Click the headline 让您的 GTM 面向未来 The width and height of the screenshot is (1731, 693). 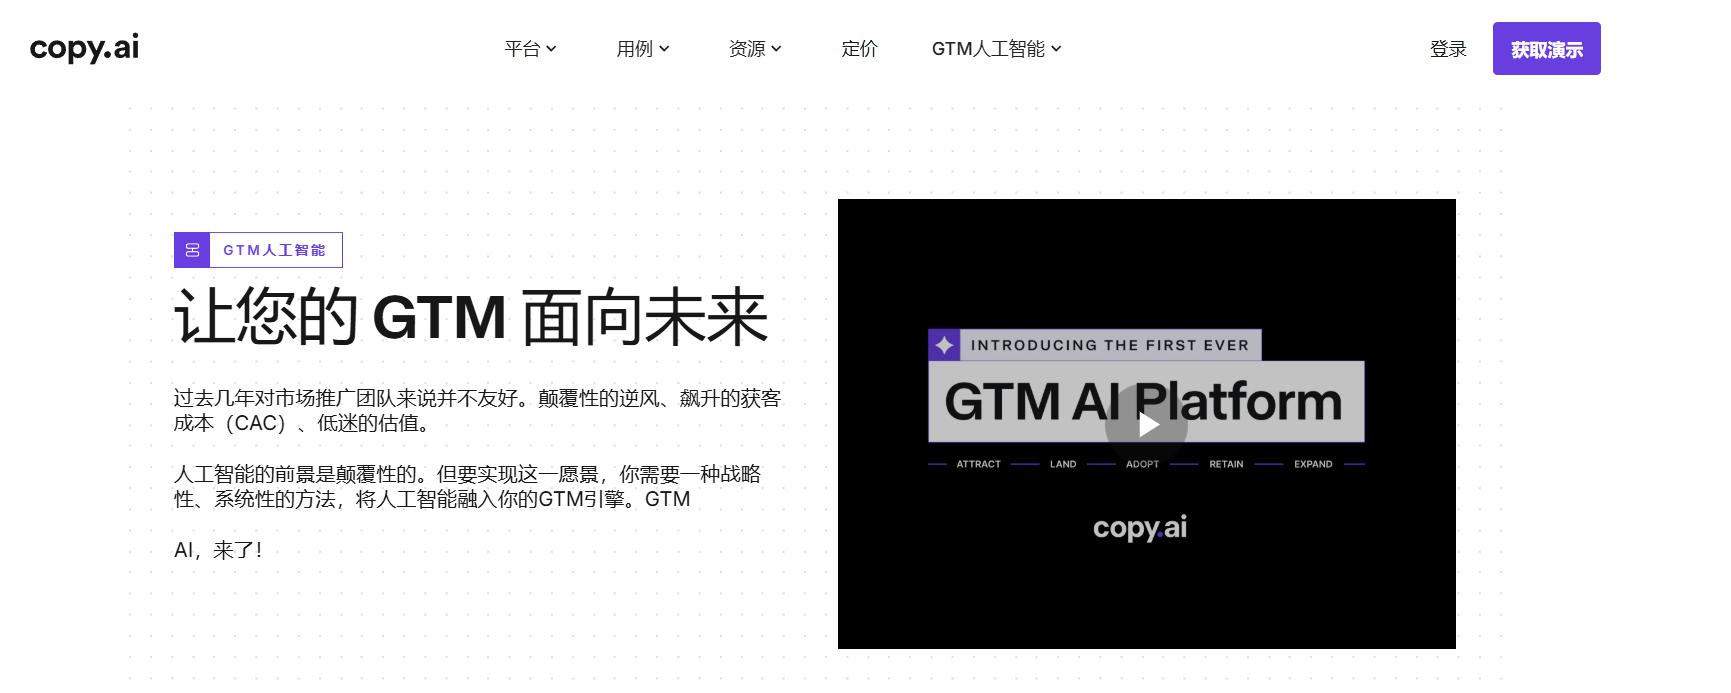coord(471,318)
